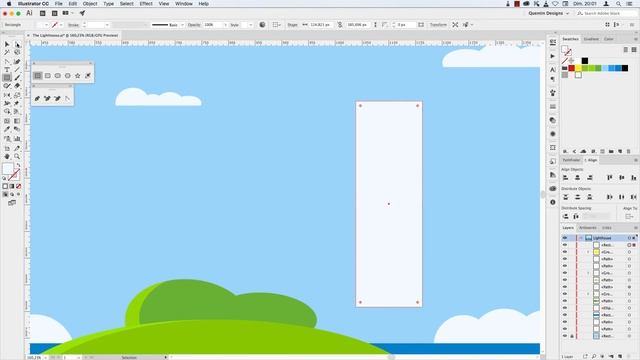The height and width of the screenshot is (360, 640).
Task: Pick Anchor Point tool in floating pen panel
Action: tap(67, 98)
